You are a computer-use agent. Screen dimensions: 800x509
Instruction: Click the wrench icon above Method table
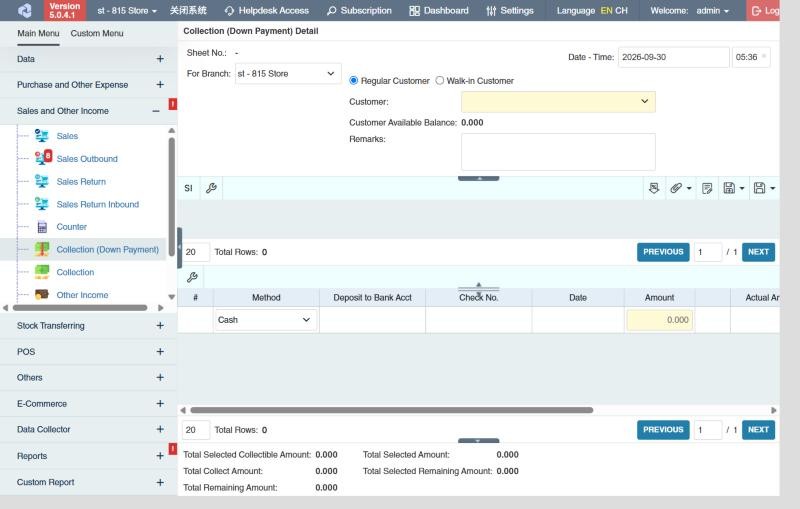192,277
